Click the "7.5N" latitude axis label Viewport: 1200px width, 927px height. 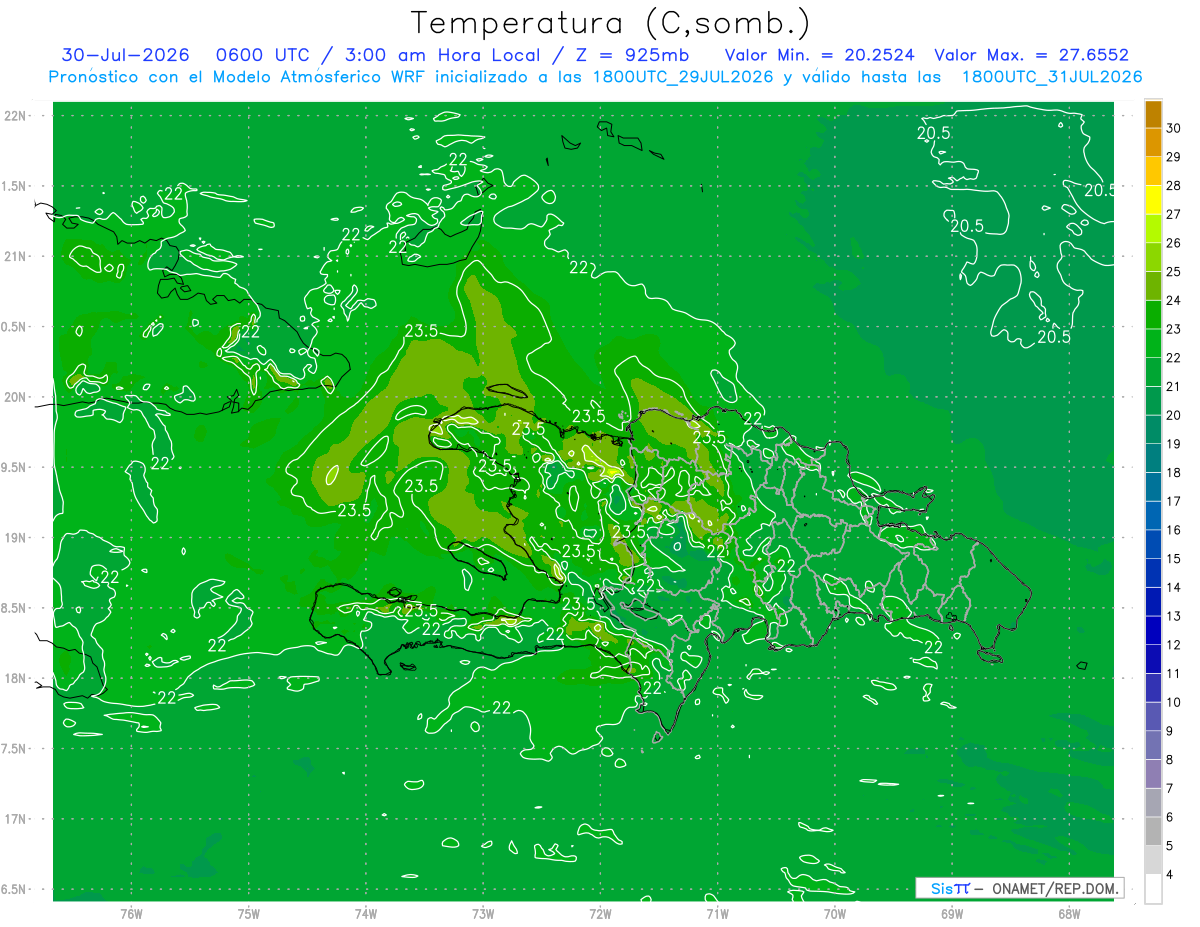pos(15,749)
